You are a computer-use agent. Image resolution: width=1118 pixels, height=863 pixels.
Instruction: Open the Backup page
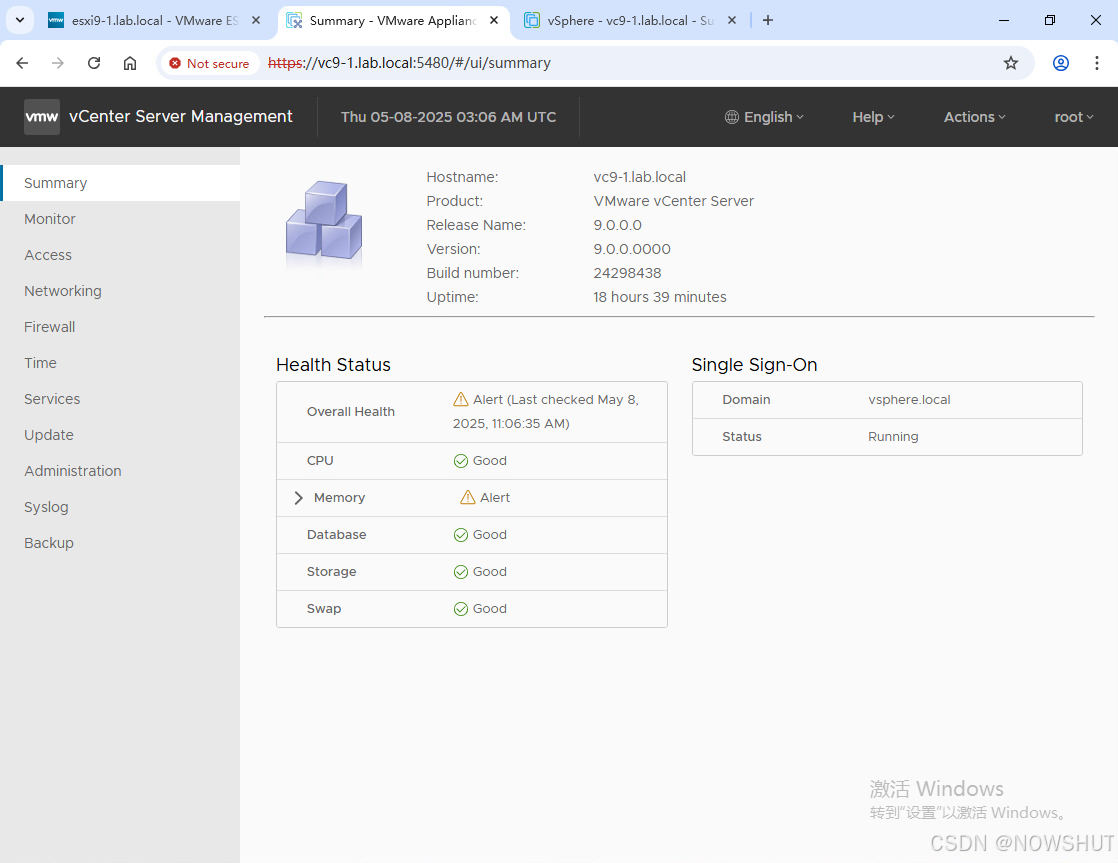[x=120, y=543]
